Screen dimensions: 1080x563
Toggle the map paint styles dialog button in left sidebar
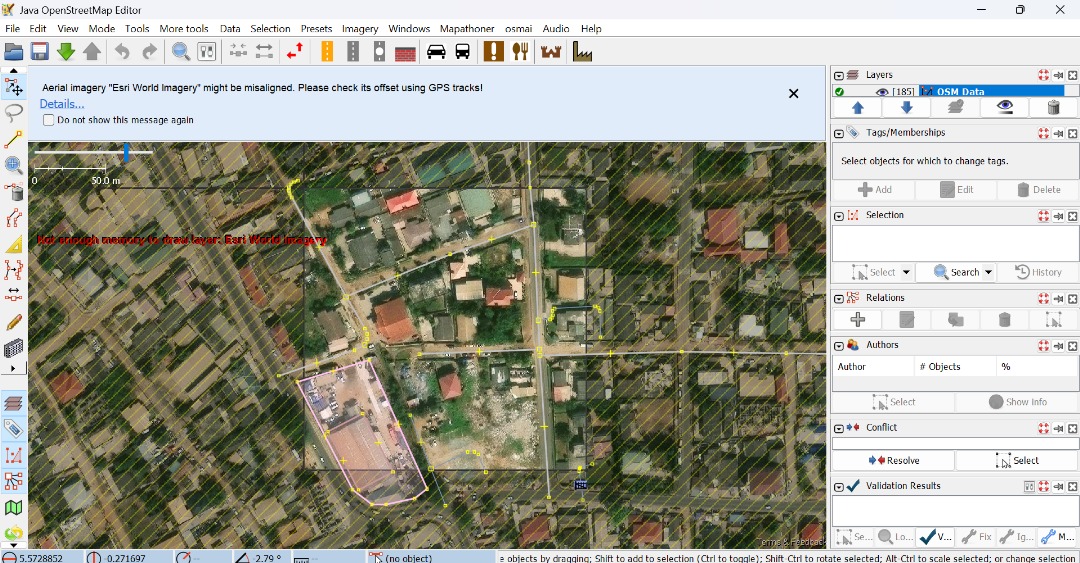(13, 508)
